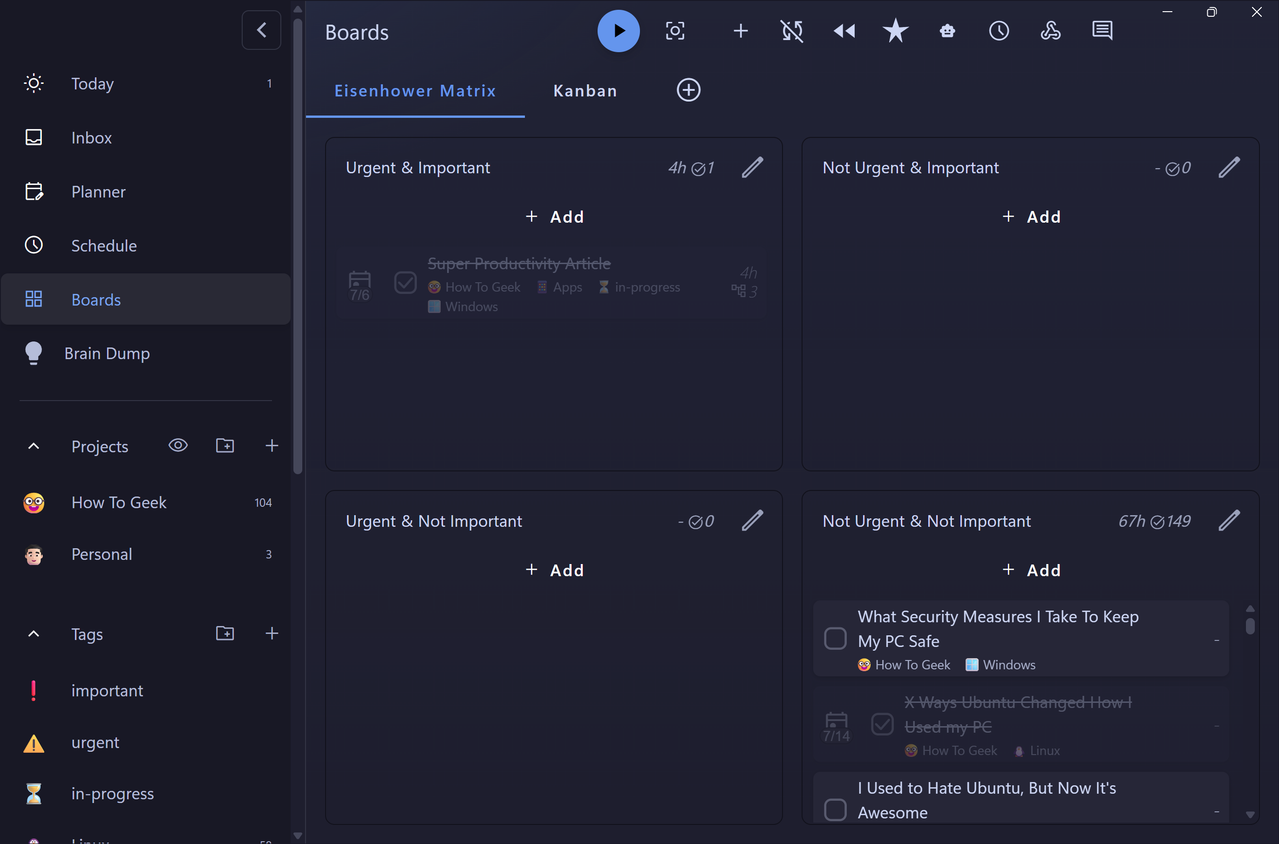Open Schedule in sidebar

[x=146, y=246]
